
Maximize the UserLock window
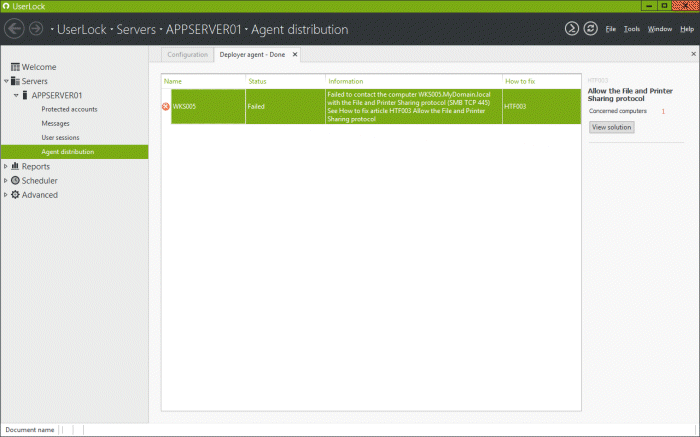(664, 6)
